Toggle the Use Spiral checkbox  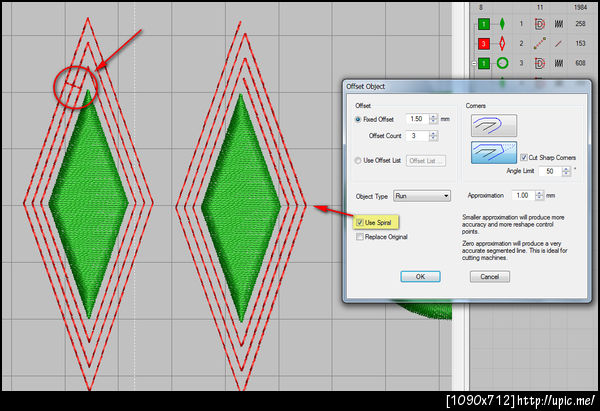360,222
